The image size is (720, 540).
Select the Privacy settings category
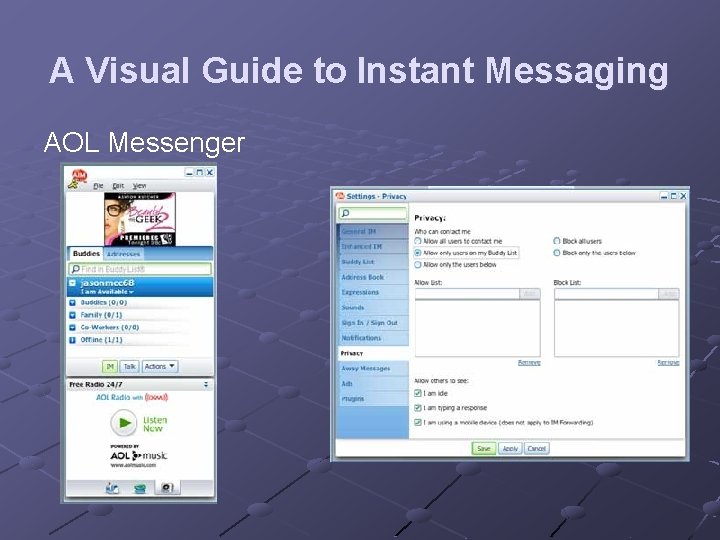(x=373, y=353)
